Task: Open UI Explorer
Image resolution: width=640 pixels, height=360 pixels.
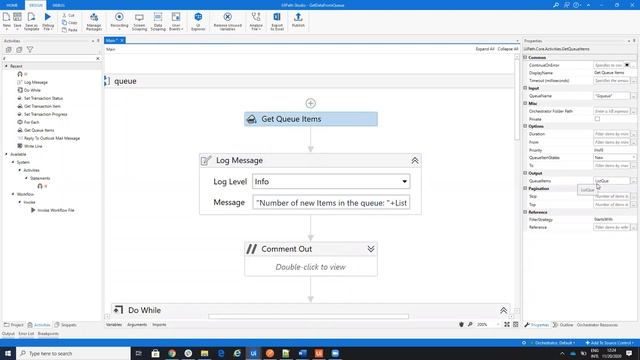Action: click(x=198, y=21)
